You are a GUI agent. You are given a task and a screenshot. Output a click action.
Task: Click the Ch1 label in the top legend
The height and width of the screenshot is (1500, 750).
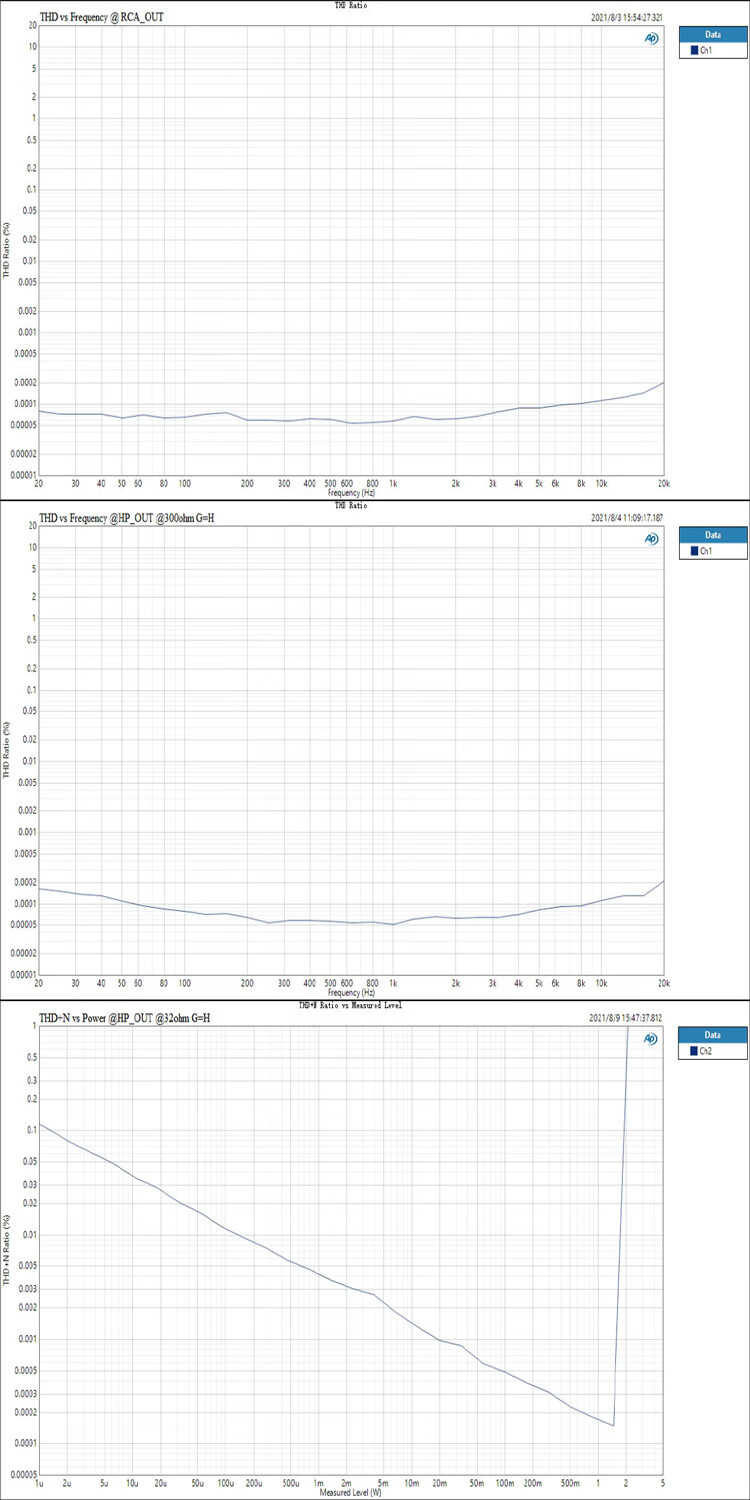[707, 50]
